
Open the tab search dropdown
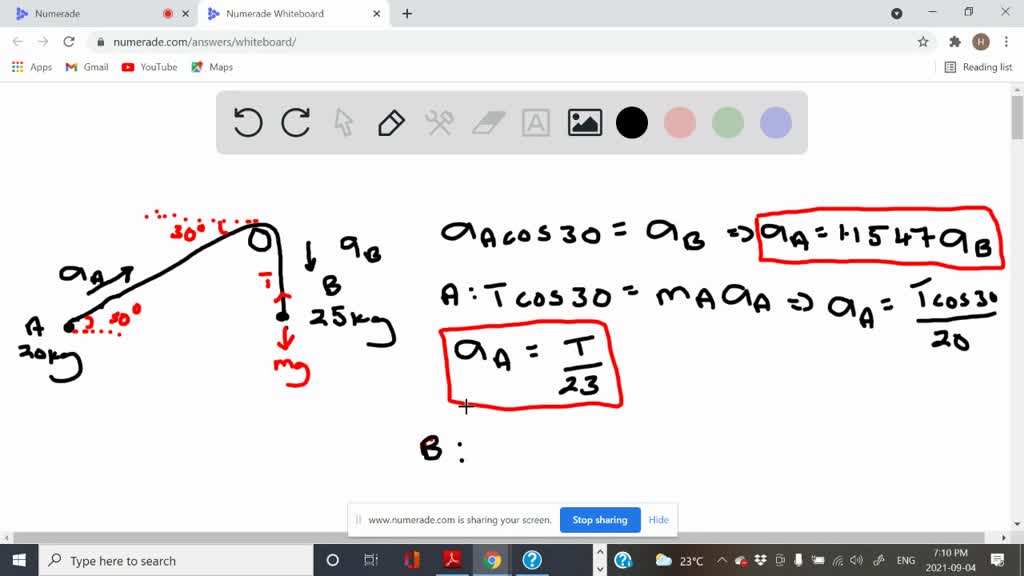pos(897,14)
